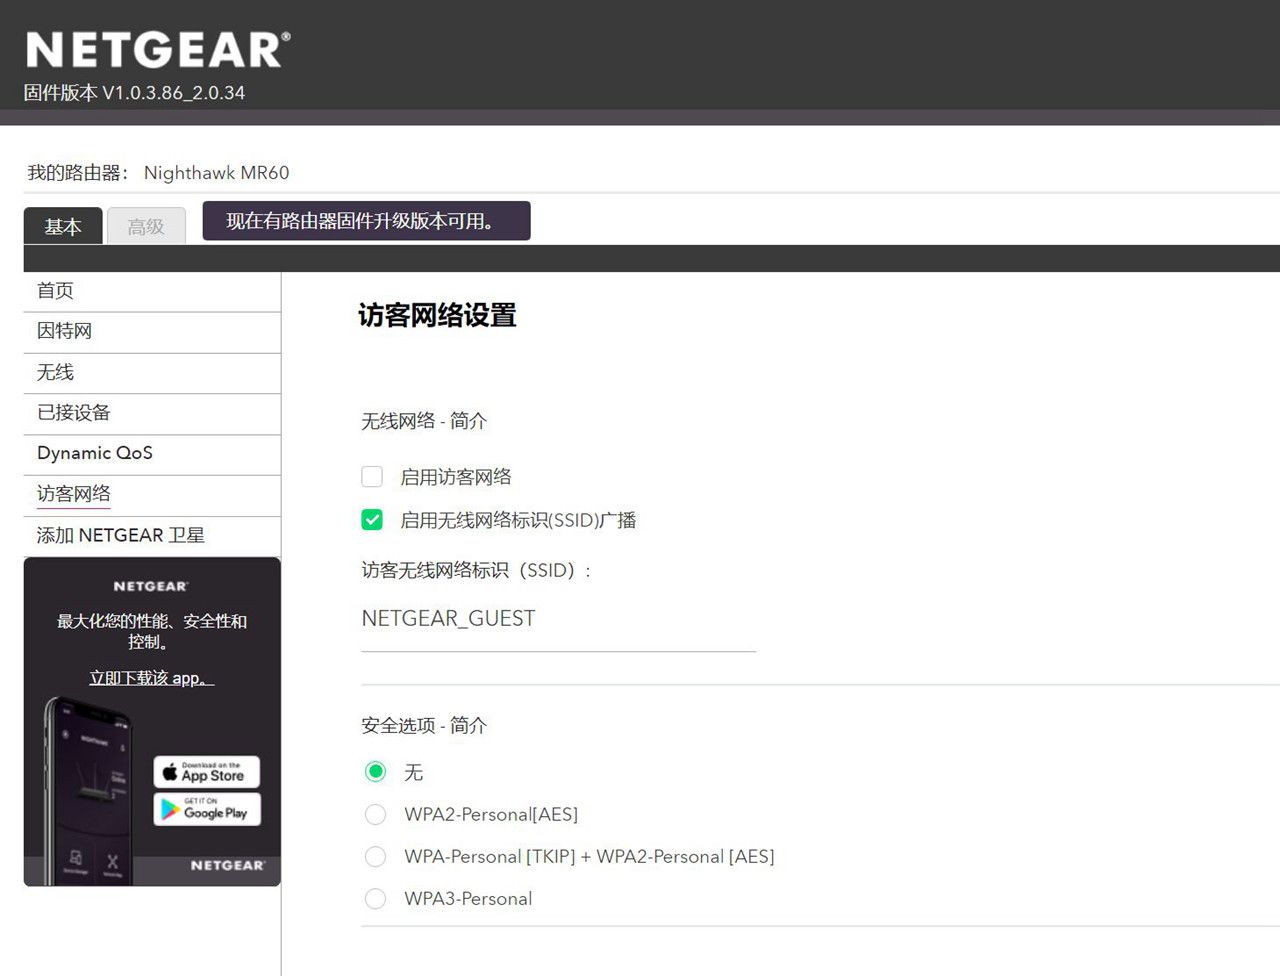The image size is (1280, 976).
Task: Click the 无线网络 - 简介 section label
Action: 424,421
